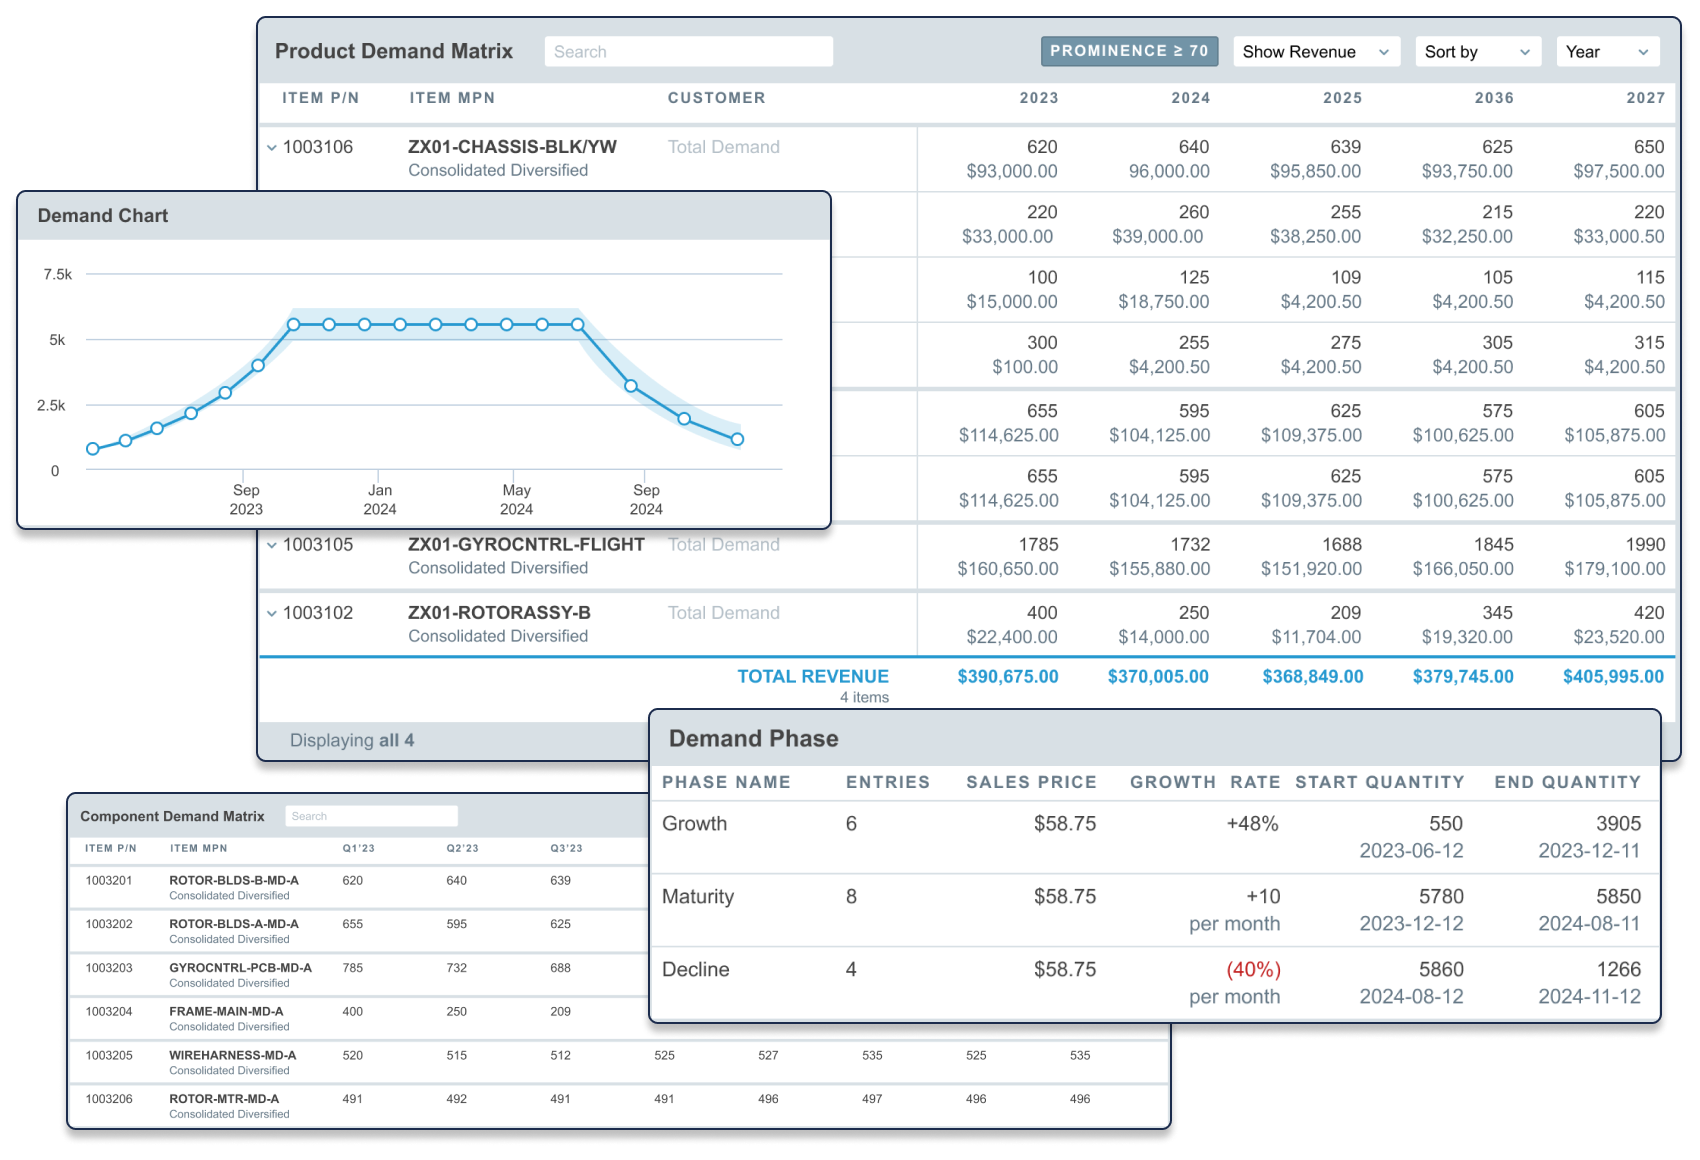Click the May 2024 axis label
Screen dimensions: 1700x1160
[x=516, y=500]
